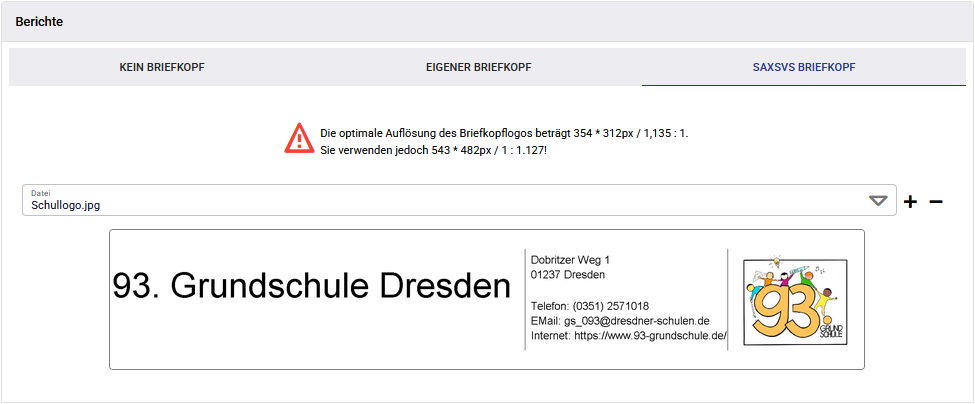Click the small 'Datei' field label
Screen dimensions: 975x404
[x=40, y=192]
